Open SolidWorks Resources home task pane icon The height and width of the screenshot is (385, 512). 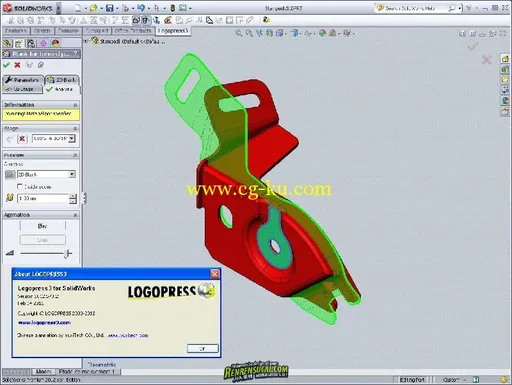pos(505,59)
